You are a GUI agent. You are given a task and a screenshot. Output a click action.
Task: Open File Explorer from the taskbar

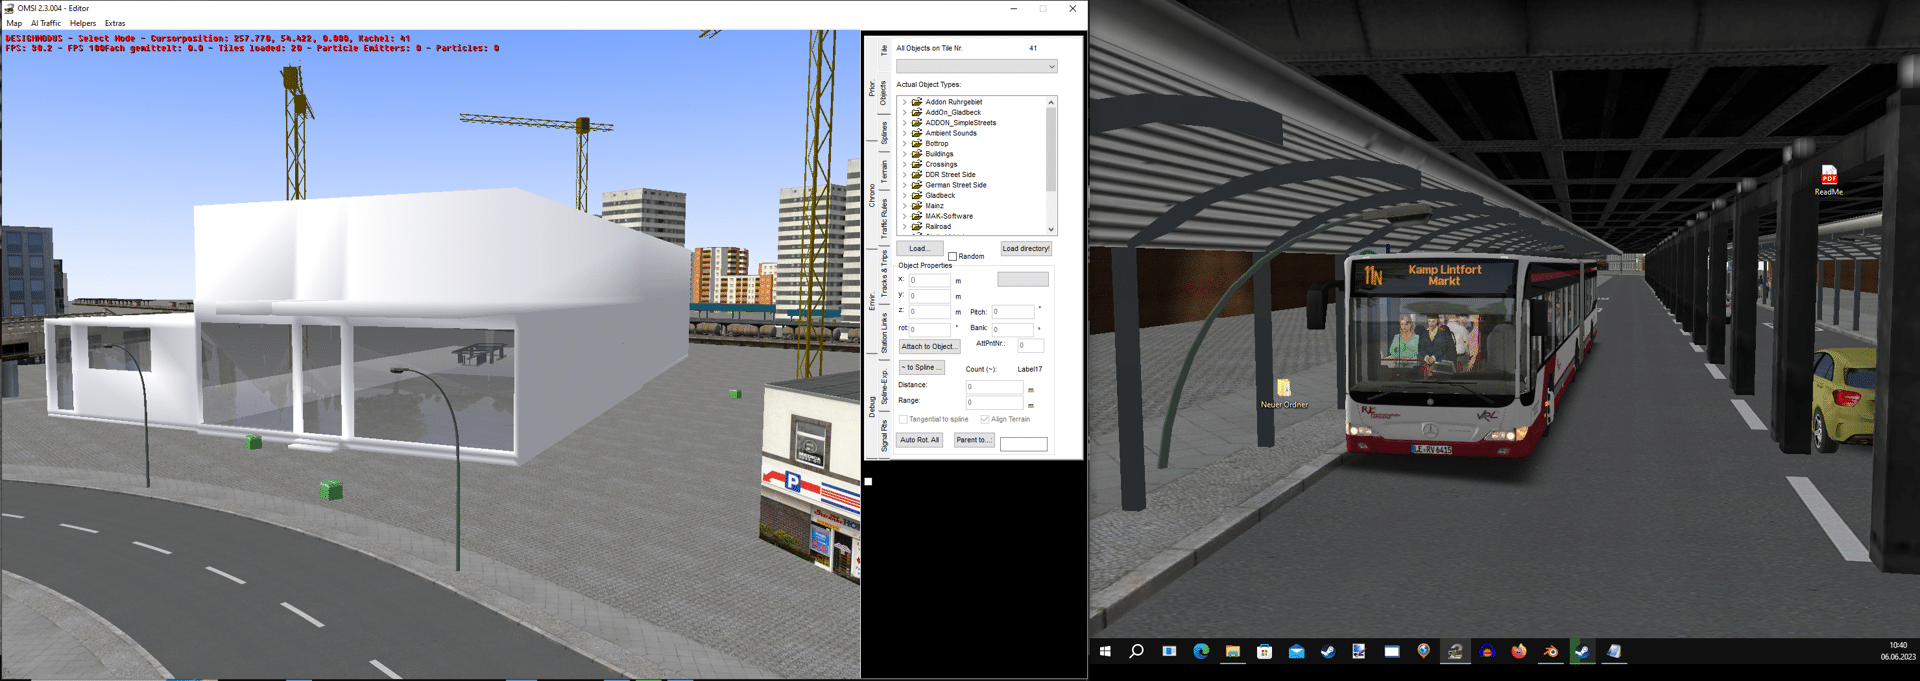click(x=1233, y=651)
